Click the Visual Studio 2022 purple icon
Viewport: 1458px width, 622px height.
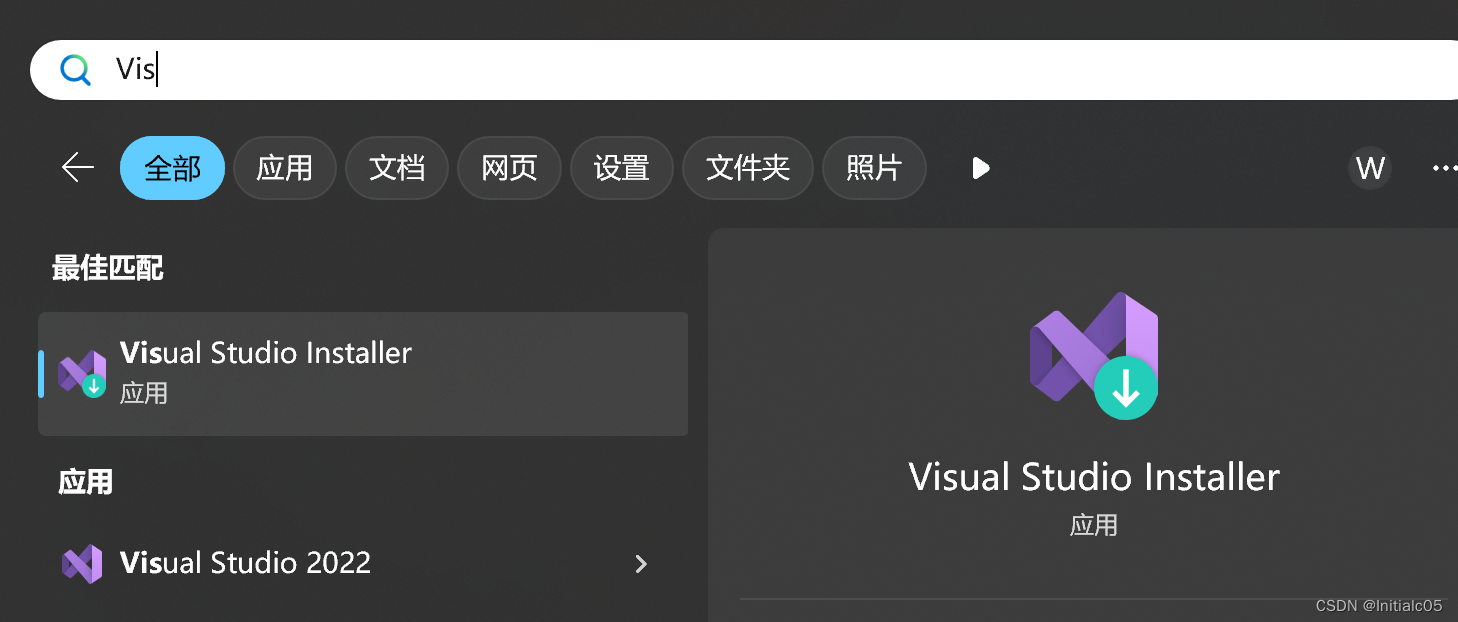(x=82, y=564)
